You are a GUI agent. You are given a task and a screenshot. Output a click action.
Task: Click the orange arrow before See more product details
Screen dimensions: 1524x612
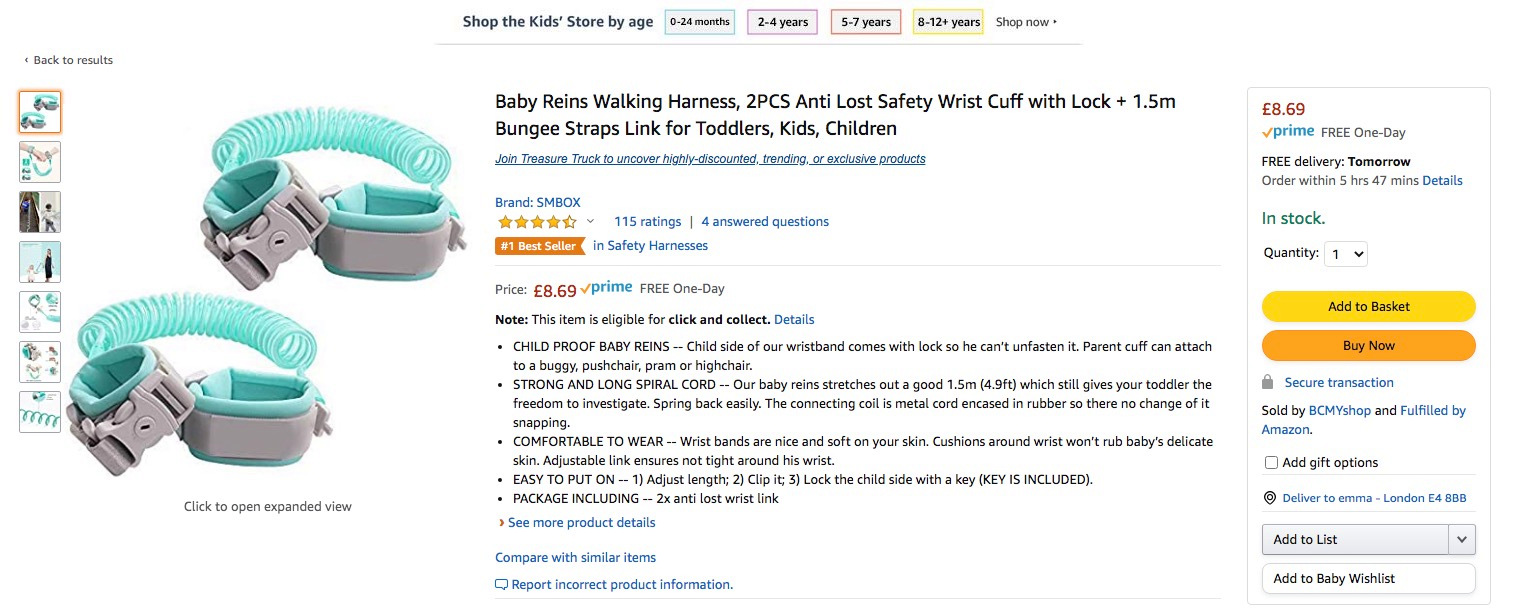[501, 523]
